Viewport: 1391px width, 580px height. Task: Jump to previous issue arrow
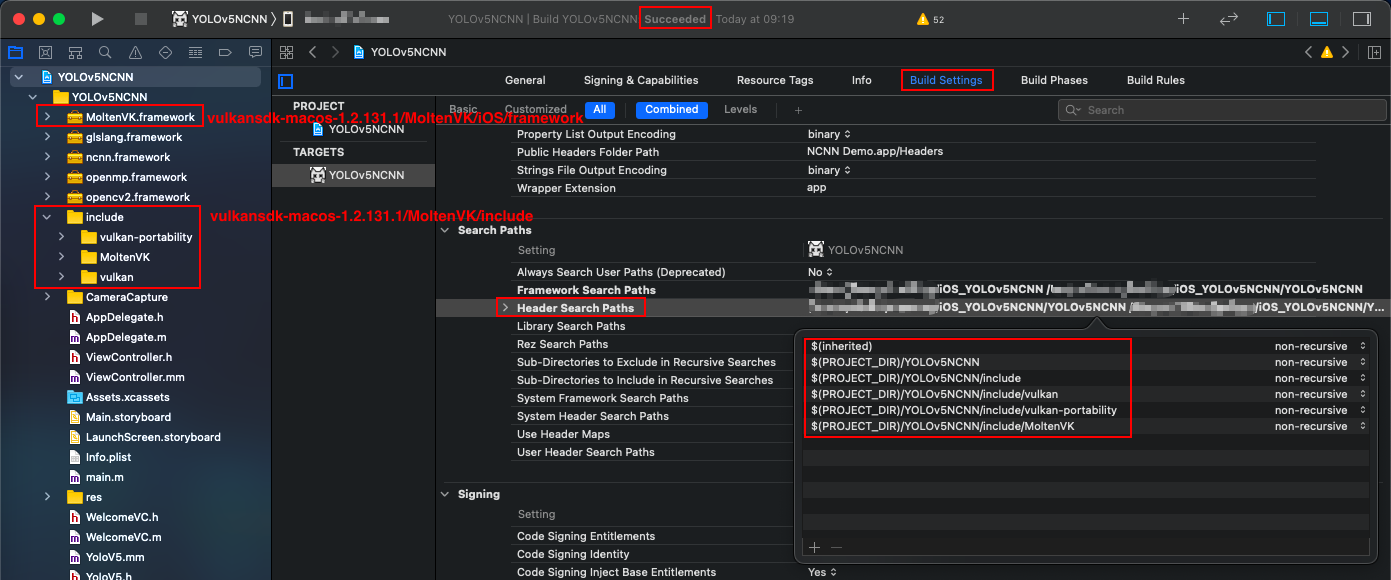coord(1309,52)
